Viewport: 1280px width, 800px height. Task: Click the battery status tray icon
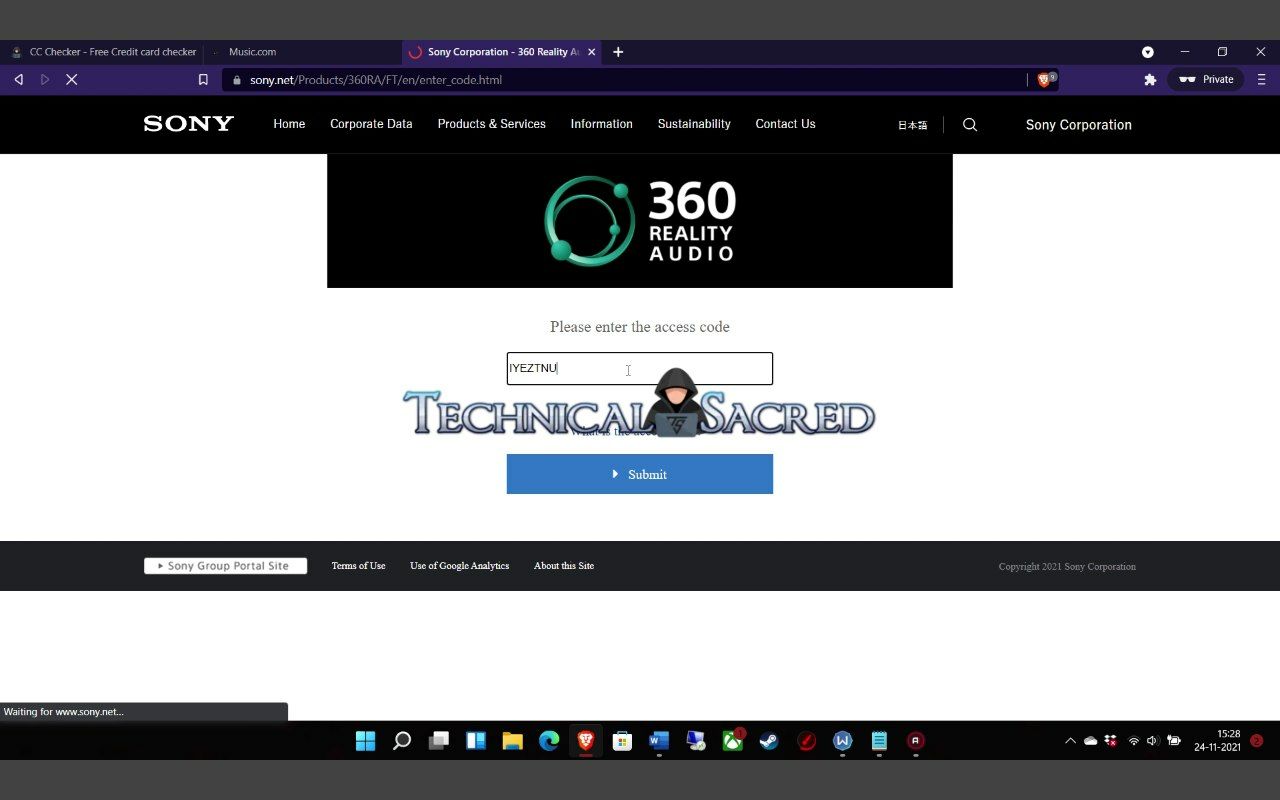point(1174,741)
